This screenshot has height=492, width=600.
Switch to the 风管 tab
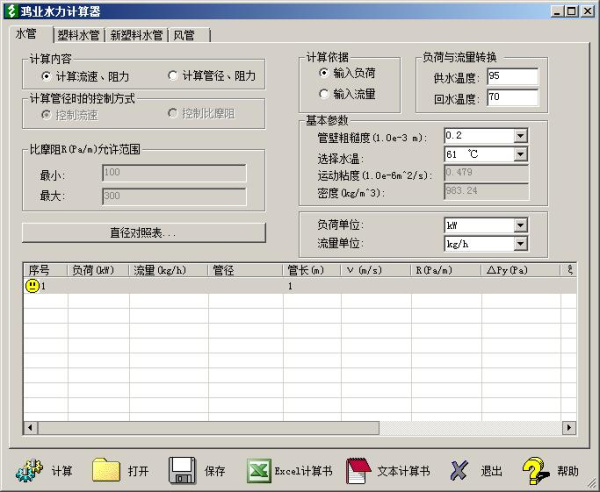point(185,35)
